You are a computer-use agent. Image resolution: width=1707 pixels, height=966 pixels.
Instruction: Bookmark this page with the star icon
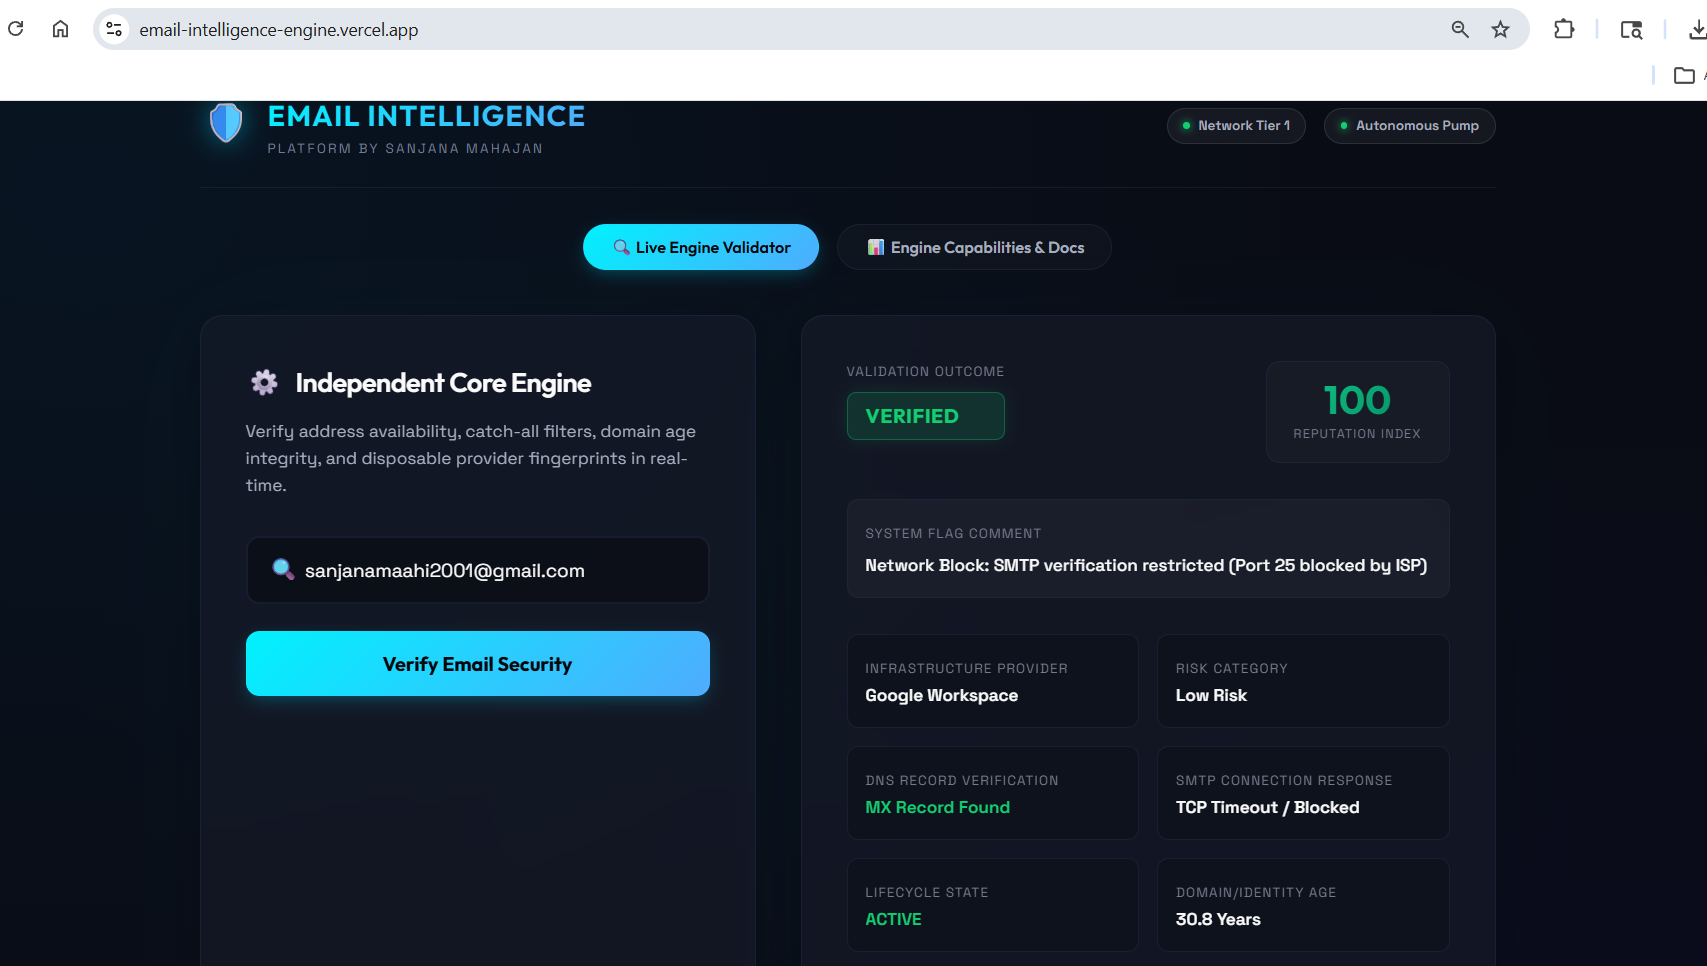[x=1500, y=30]
